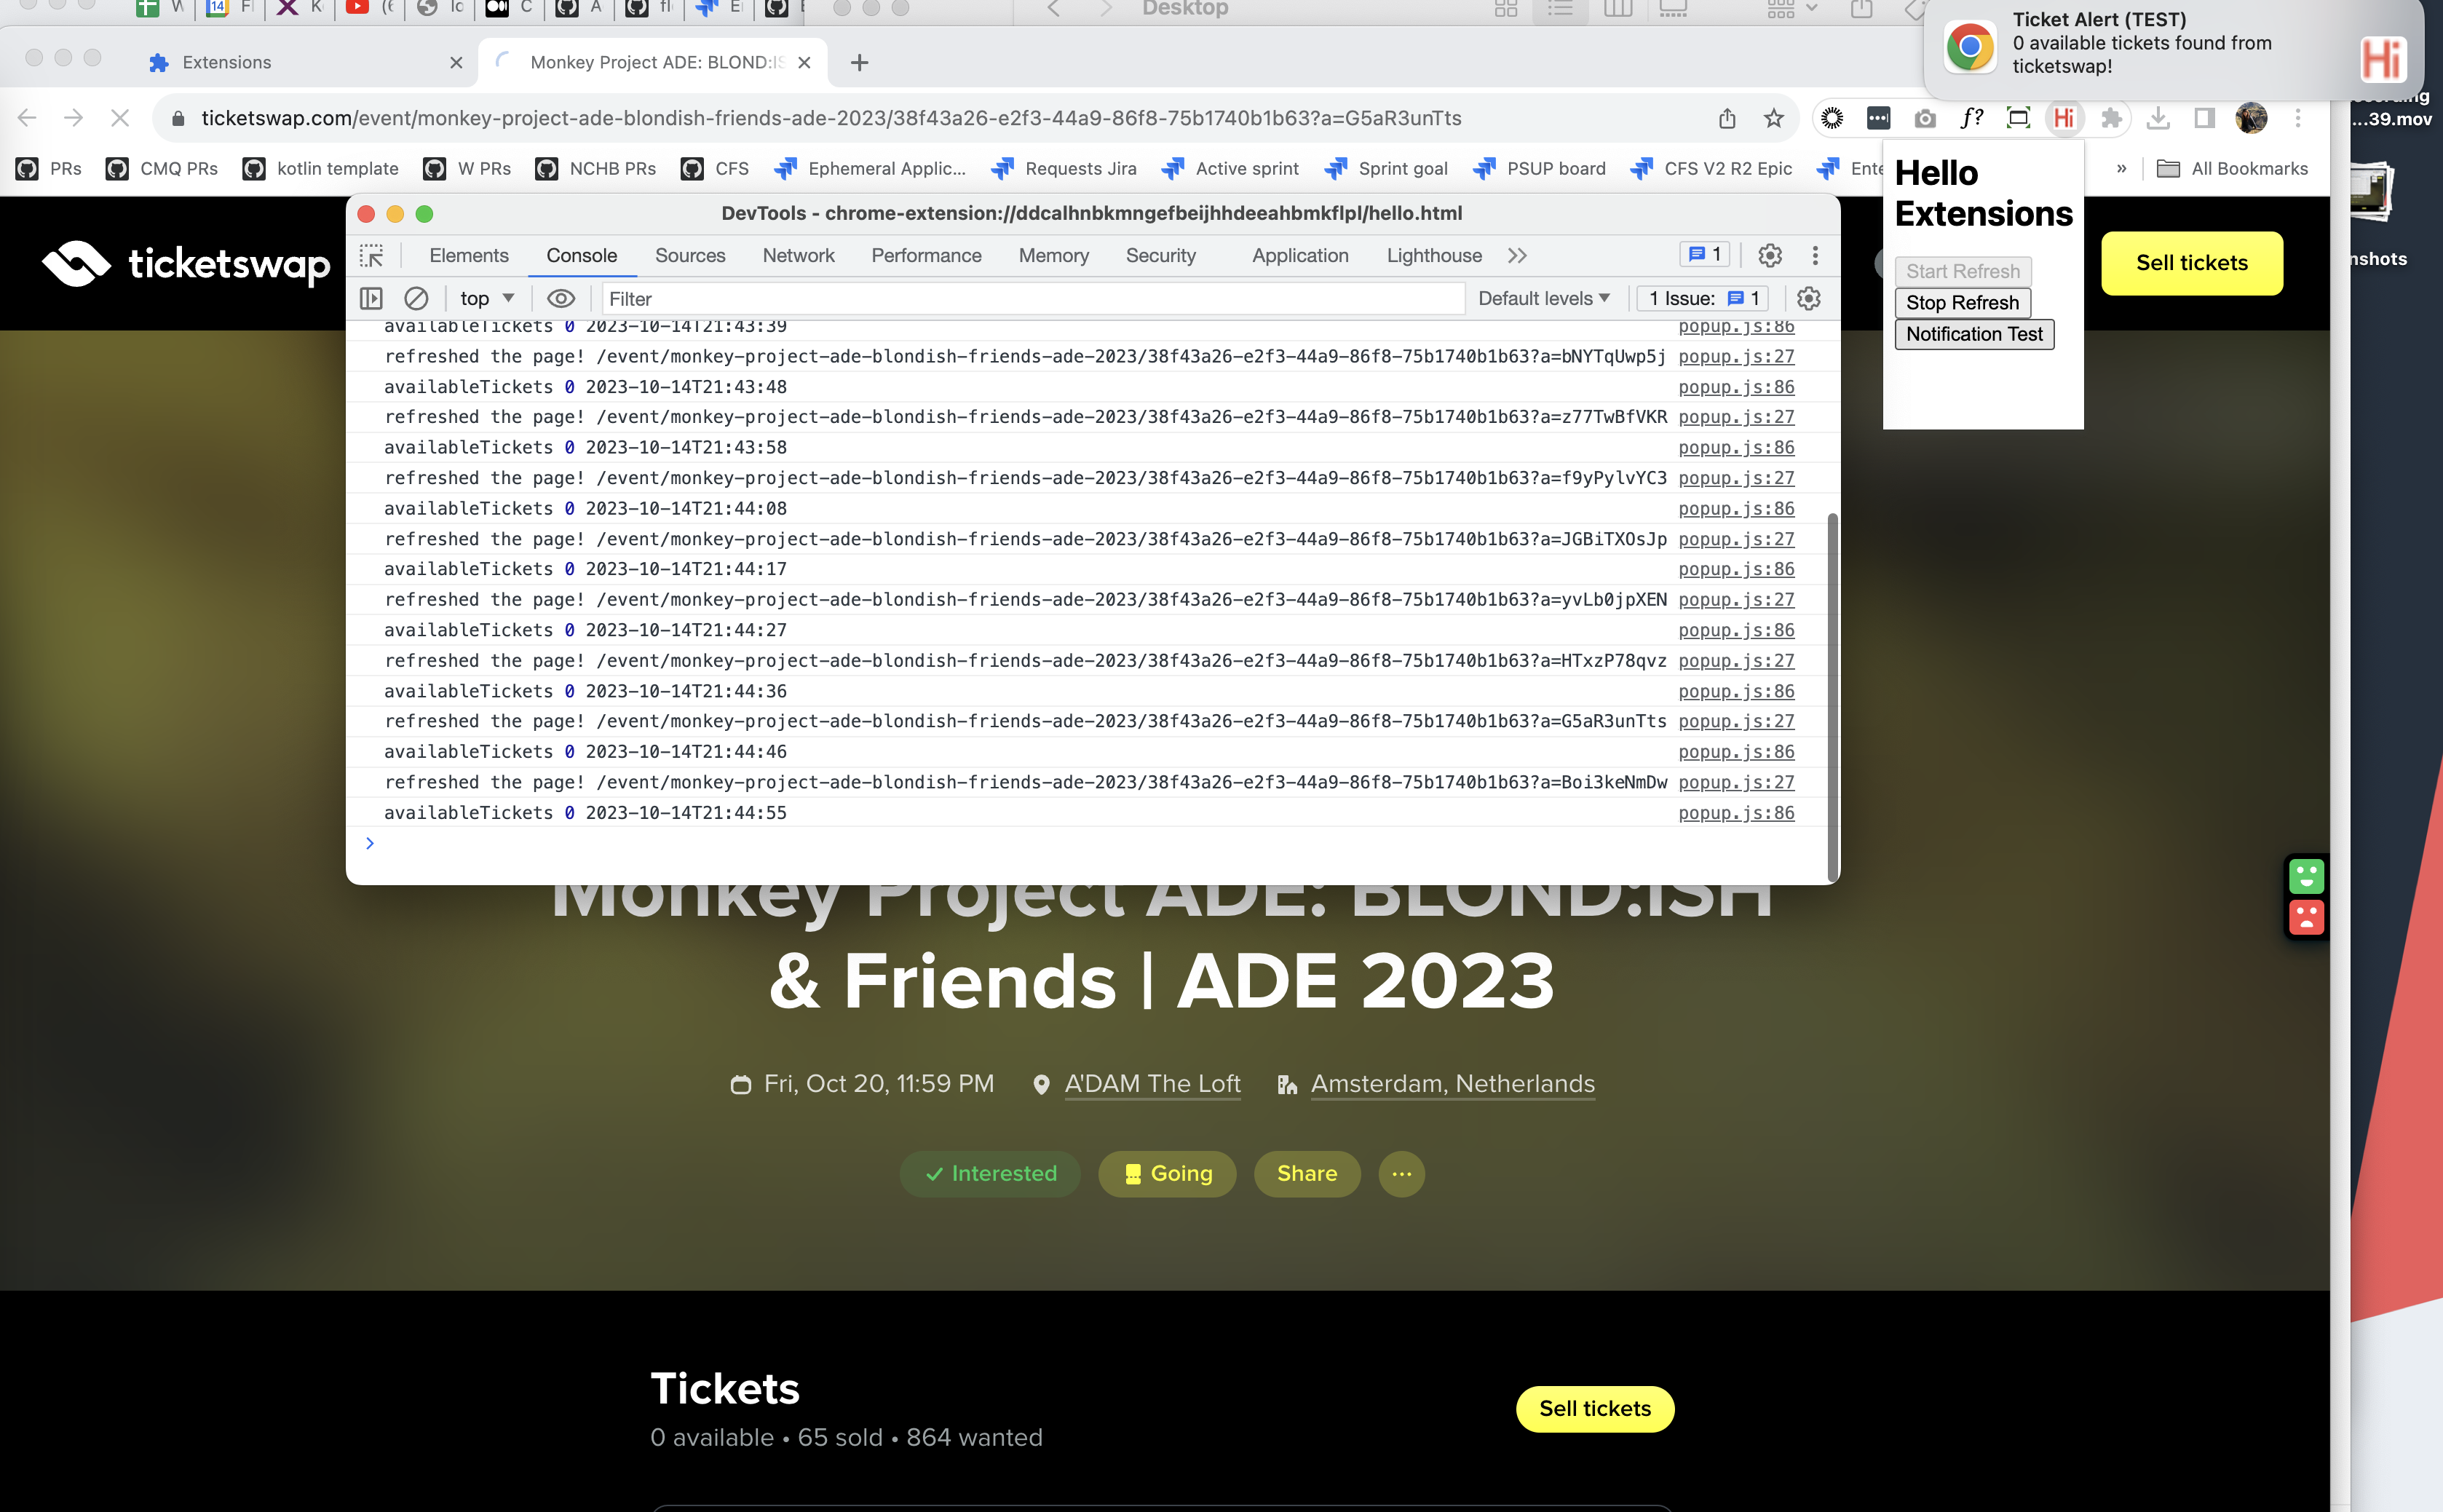Viewport: 2443px width, 1512px height.
Task: Open the Chrome extensions puzzle piece menu
Action: pos(2111,118)
